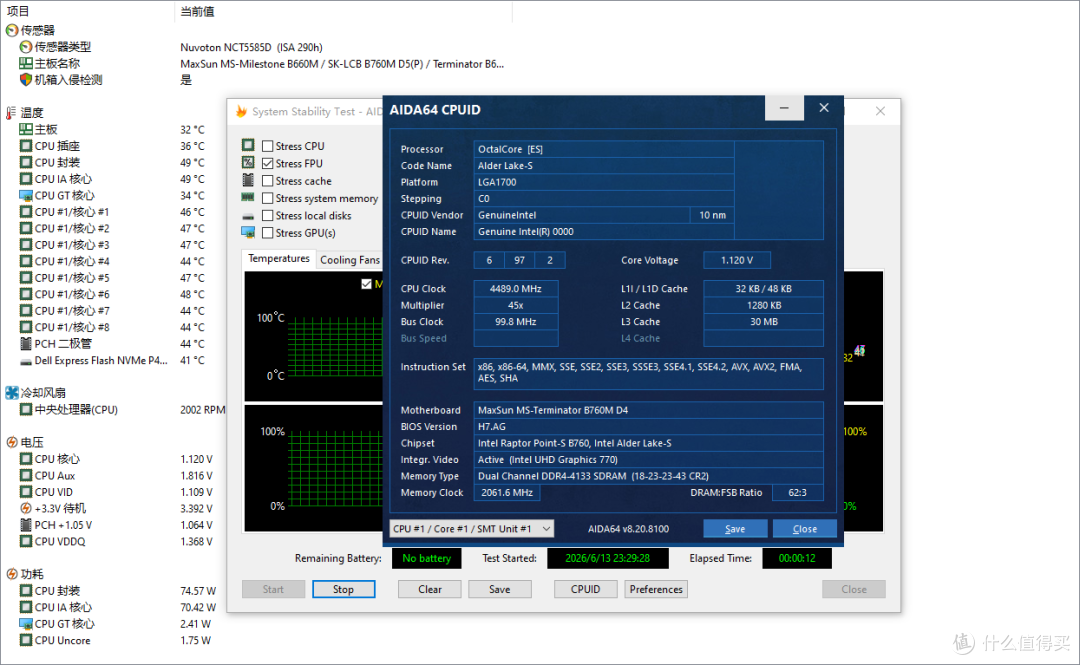1080x665 pixels.
Task: Click the 功耗 power category icon
Action: [x=12, y=574]
